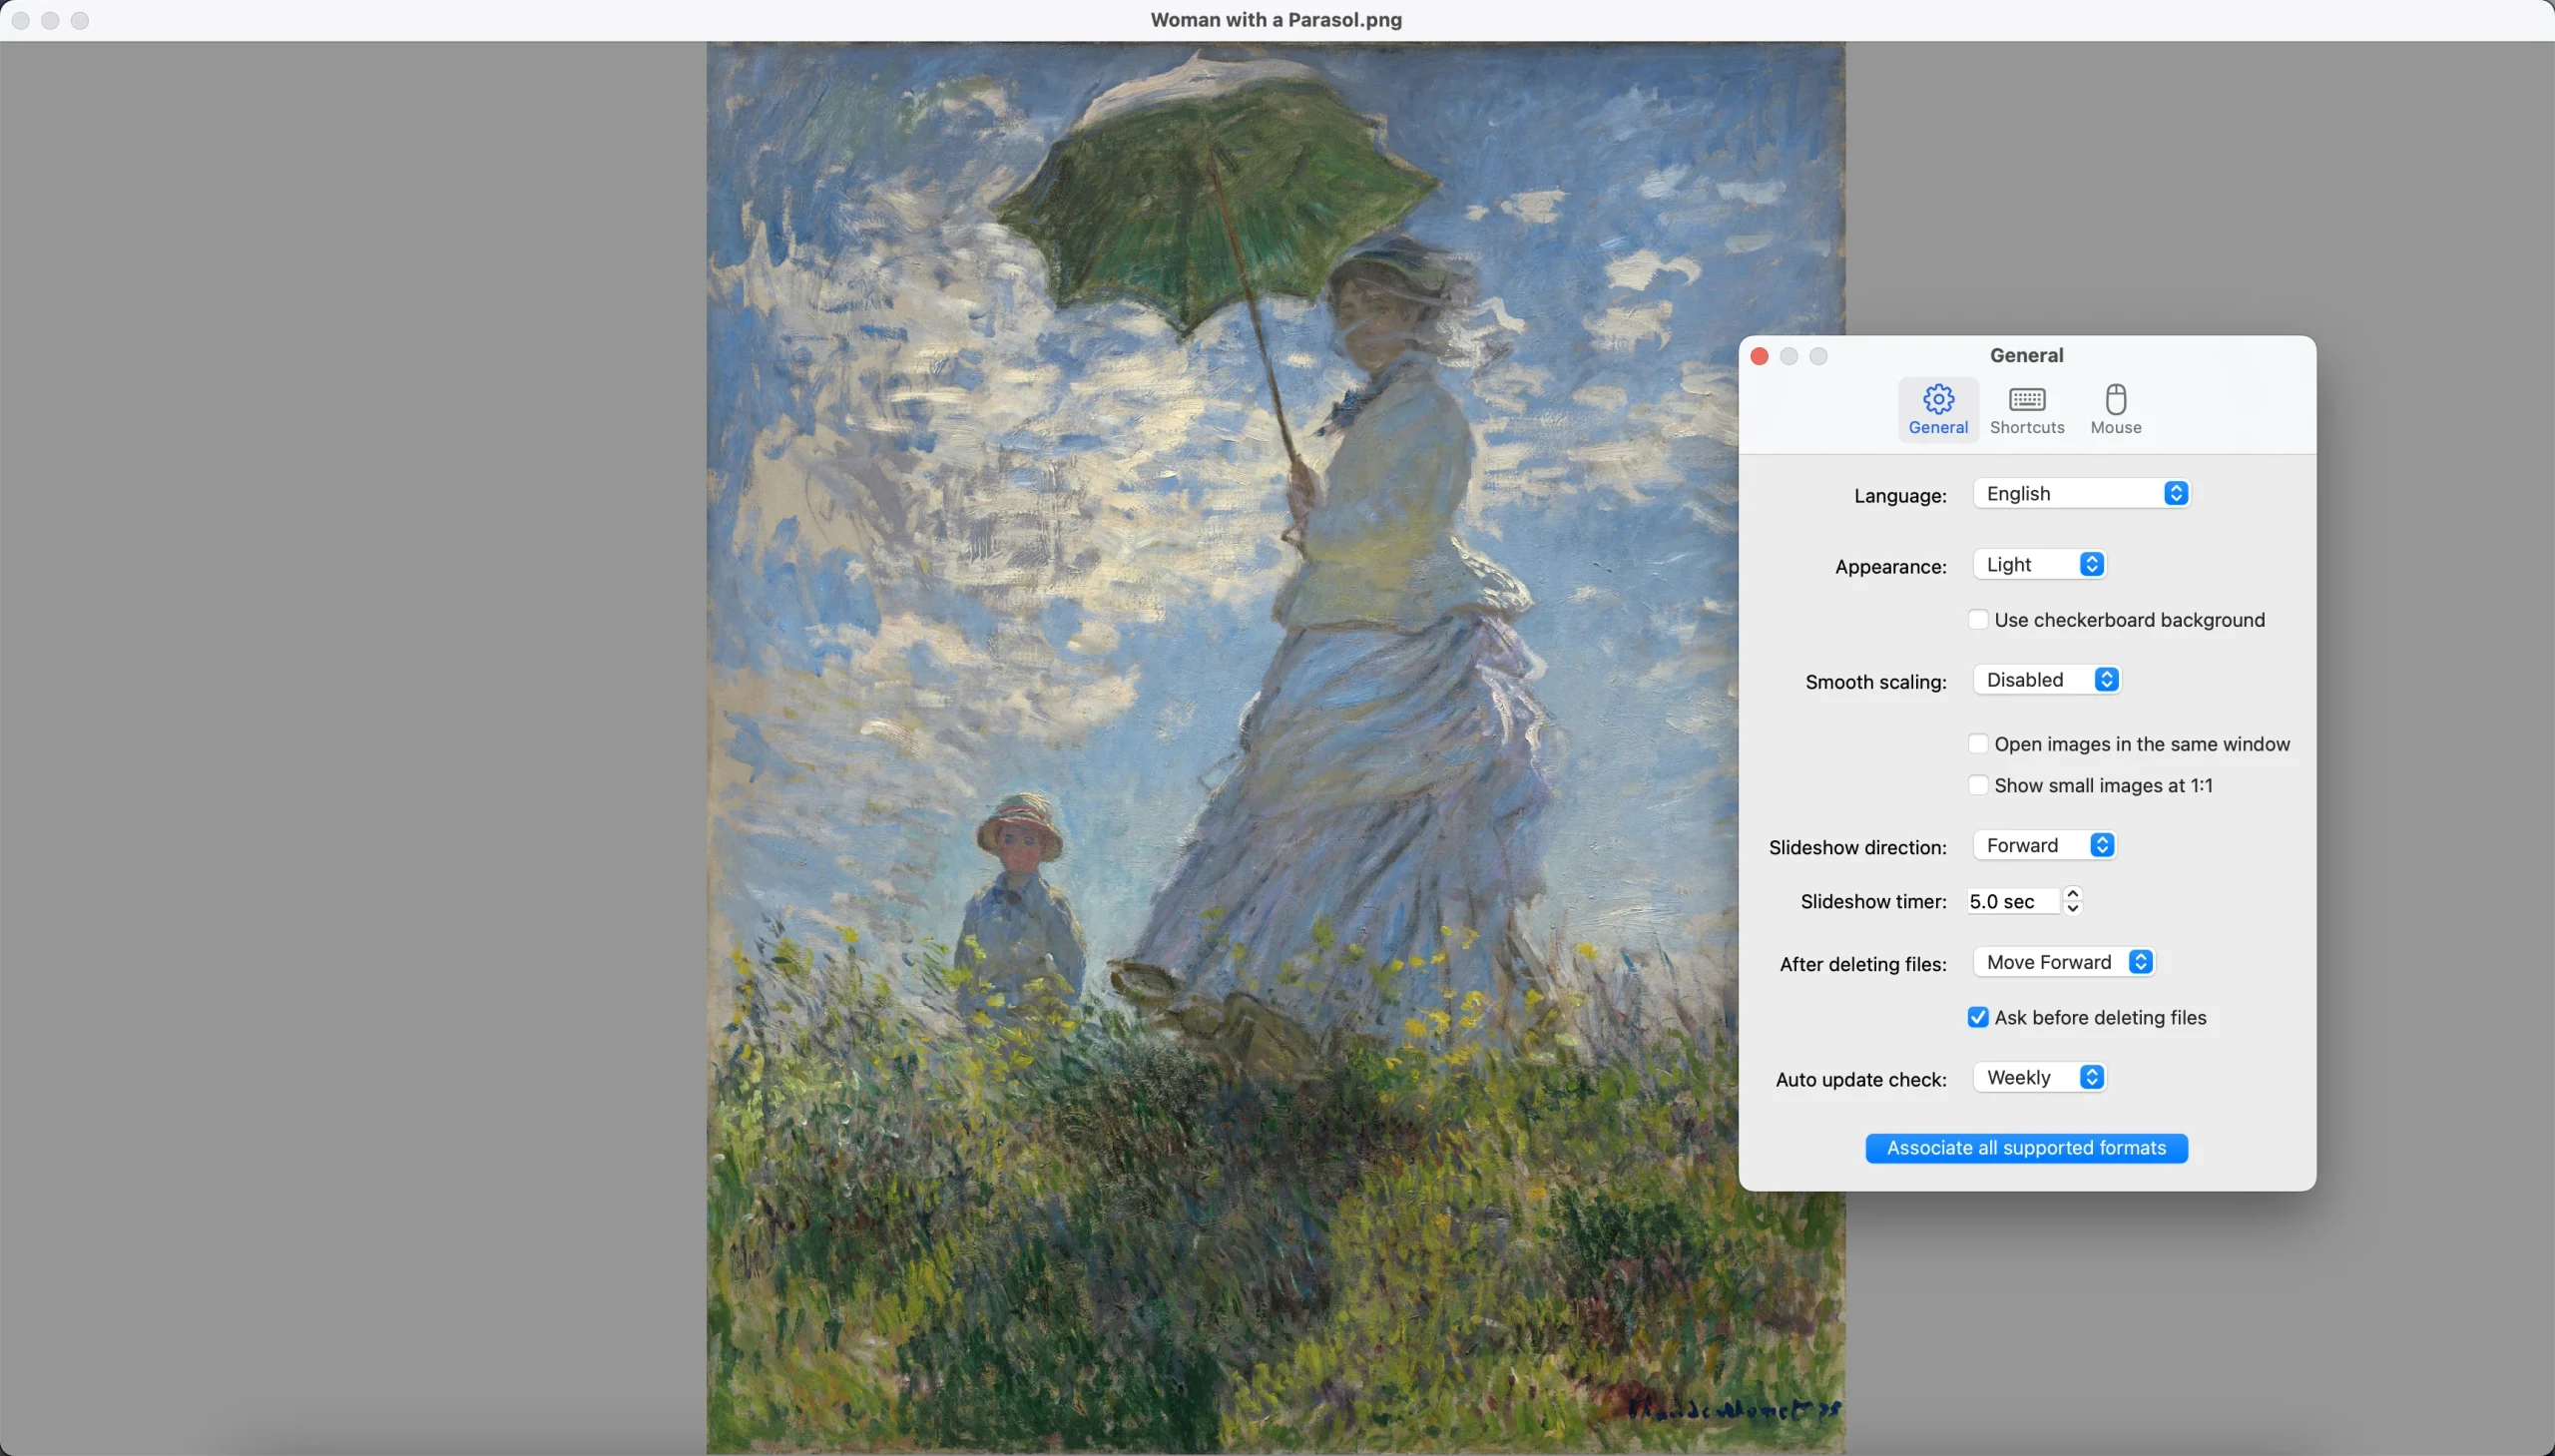
Task: Click the blue arrows on Language popup
Action: pyautogui.click(x=2175, y=493)
